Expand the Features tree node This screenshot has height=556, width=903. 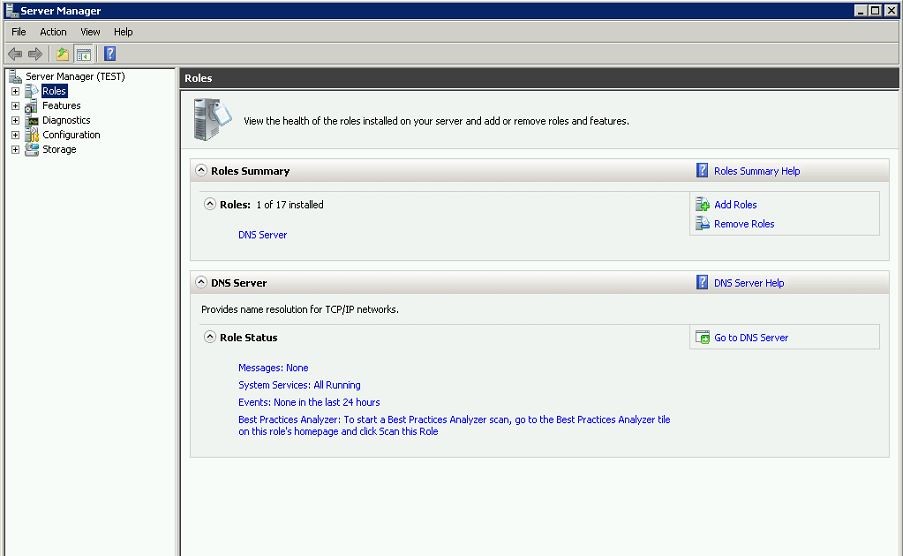pos(16,106)
